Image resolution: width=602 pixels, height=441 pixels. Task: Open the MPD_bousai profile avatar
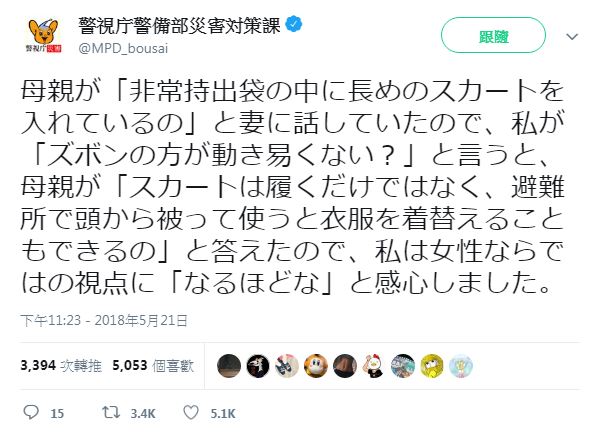40,35
